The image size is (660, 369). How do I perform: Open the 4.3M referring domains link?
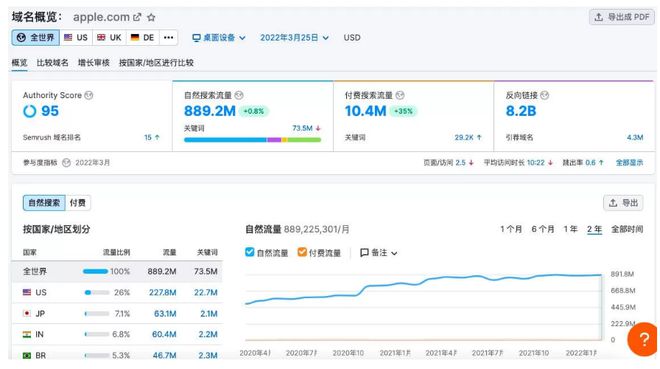coord(635,137)
